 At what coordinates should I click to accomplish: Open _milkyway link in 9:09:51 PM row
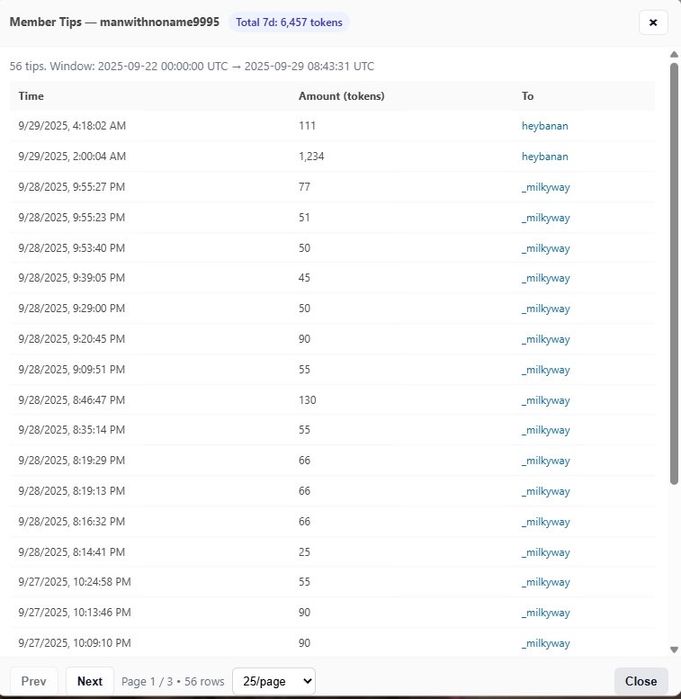pyautogui.click(x=546, y=370)
